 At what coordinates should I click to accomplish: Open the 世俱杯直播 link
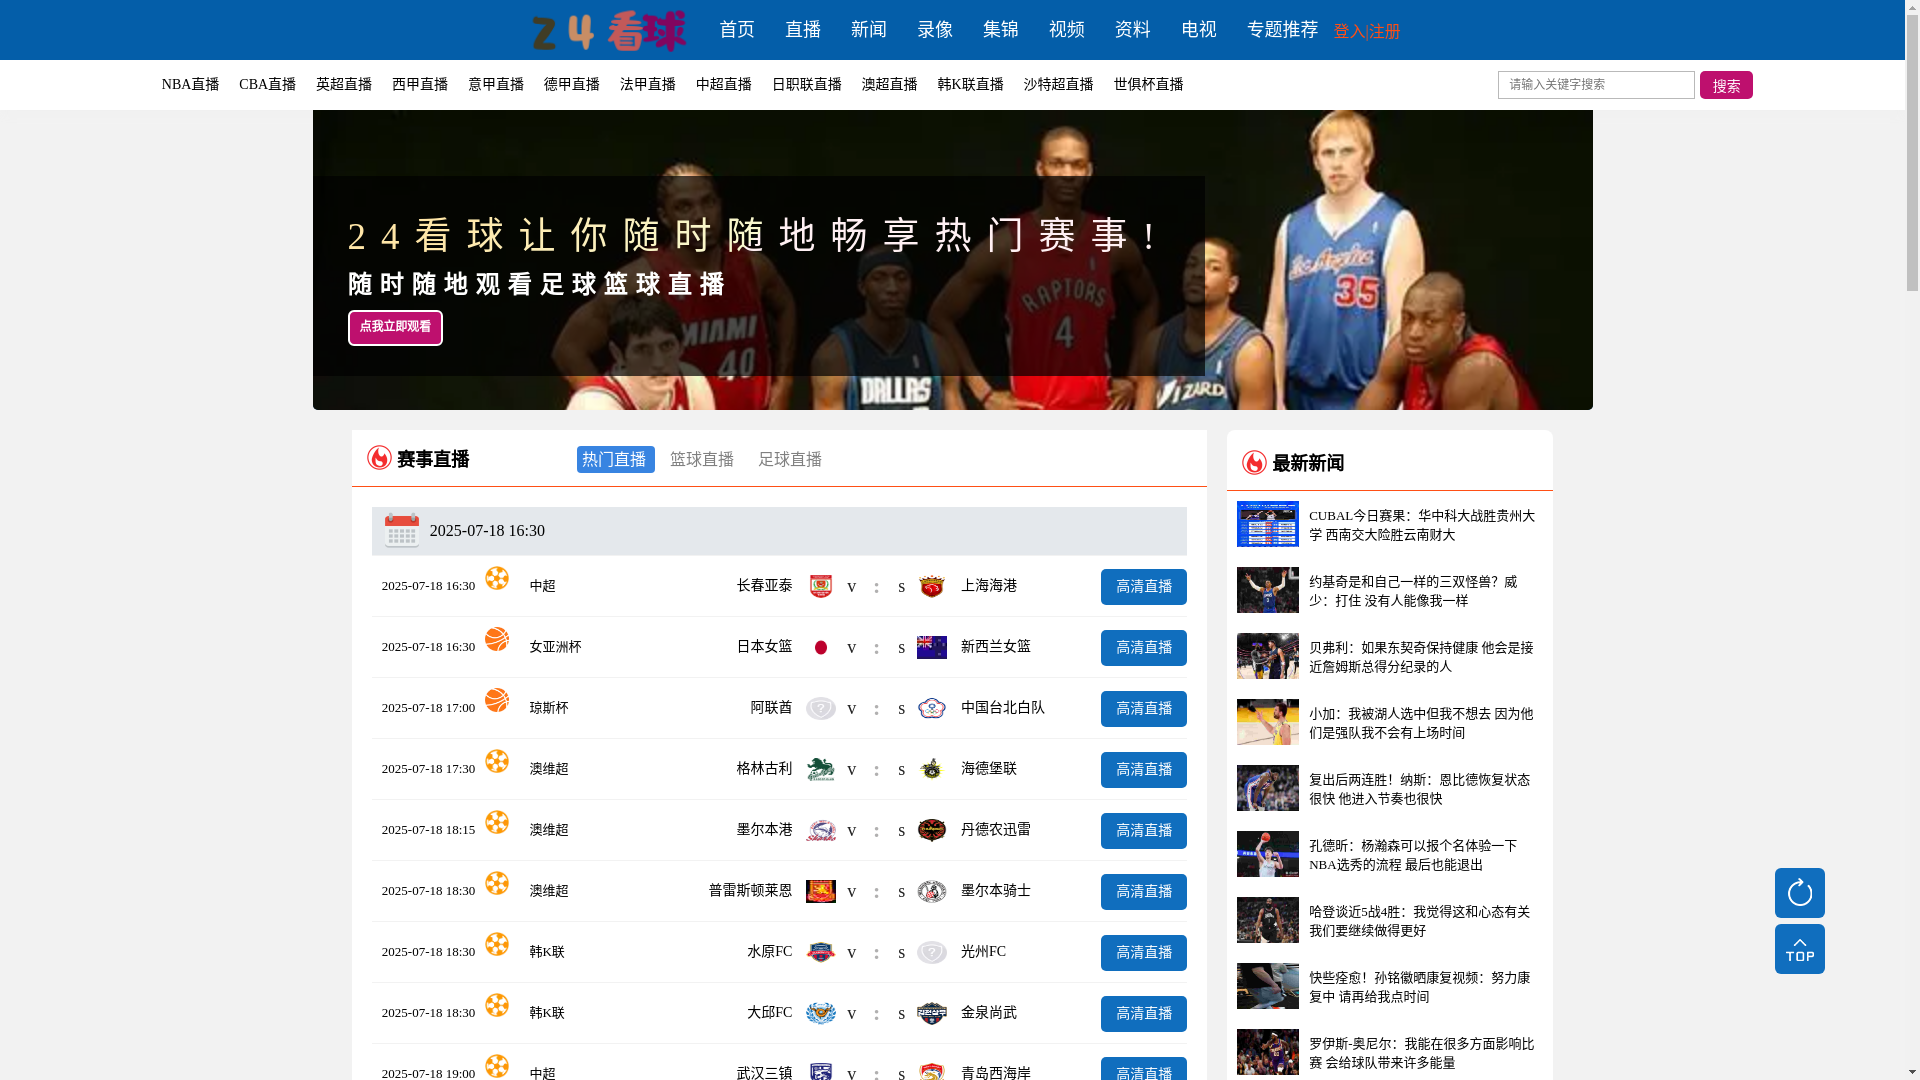1149,85
